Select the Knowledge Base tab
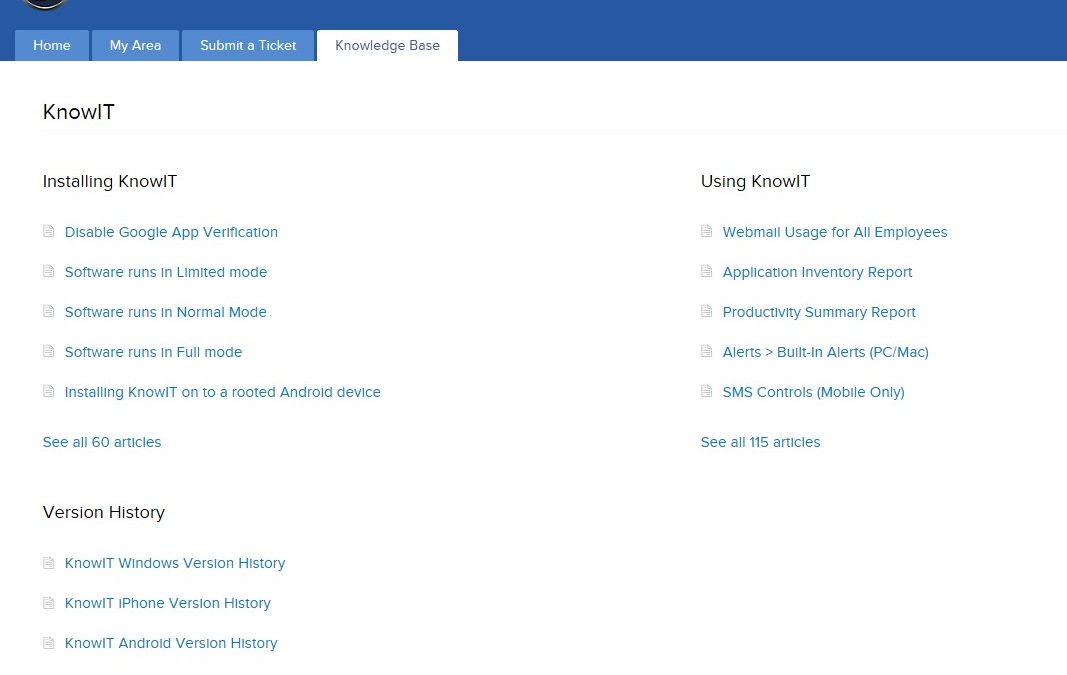The height and width of the screenshot is (675, 1067). point(387,46)
